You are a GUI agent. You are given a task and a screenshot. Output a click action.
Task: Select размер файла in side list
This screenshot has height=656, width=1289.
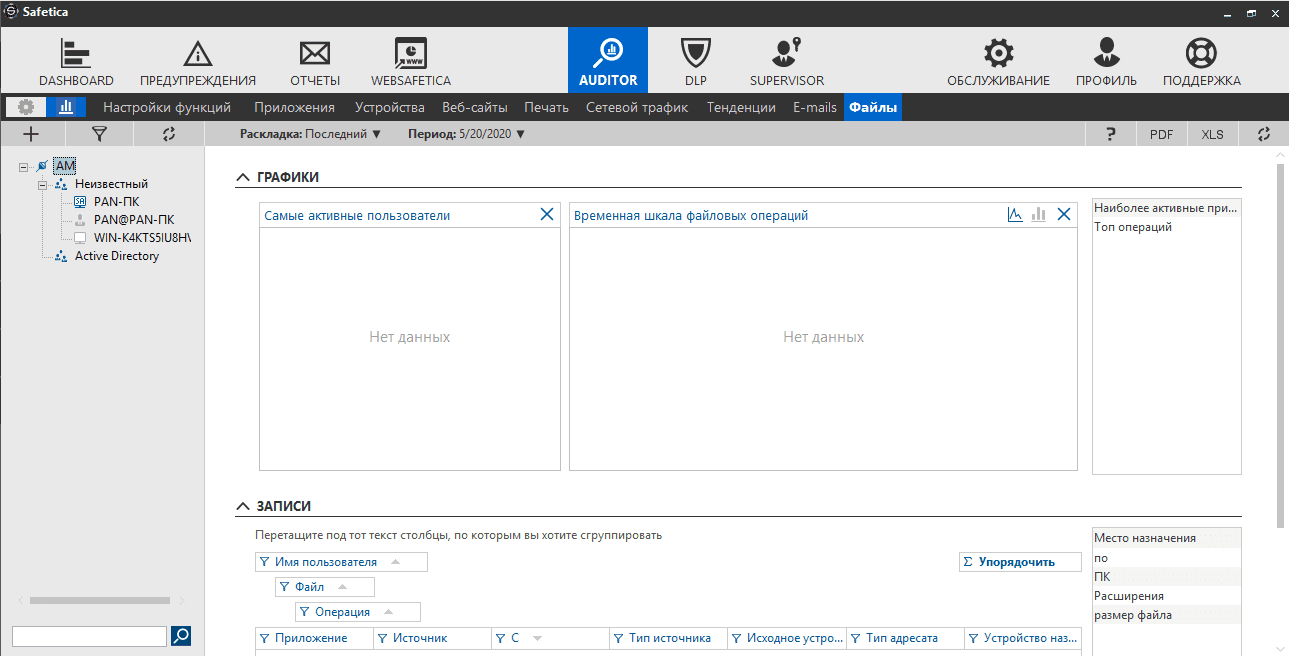click(1133, 615)
